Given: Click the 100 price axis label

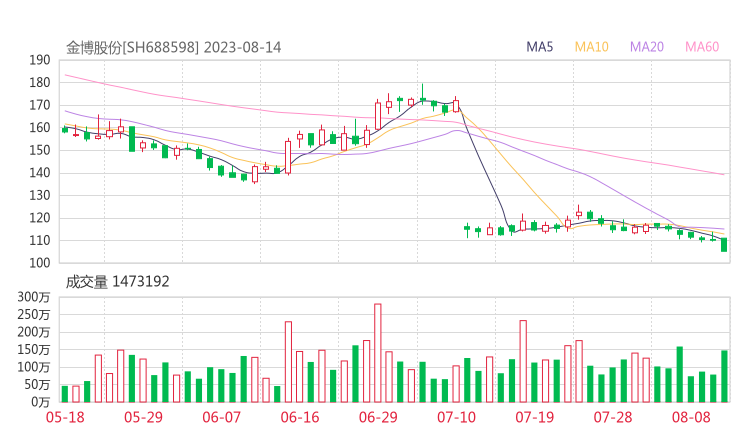Looking at the screenshot, I should coord(40,263).
